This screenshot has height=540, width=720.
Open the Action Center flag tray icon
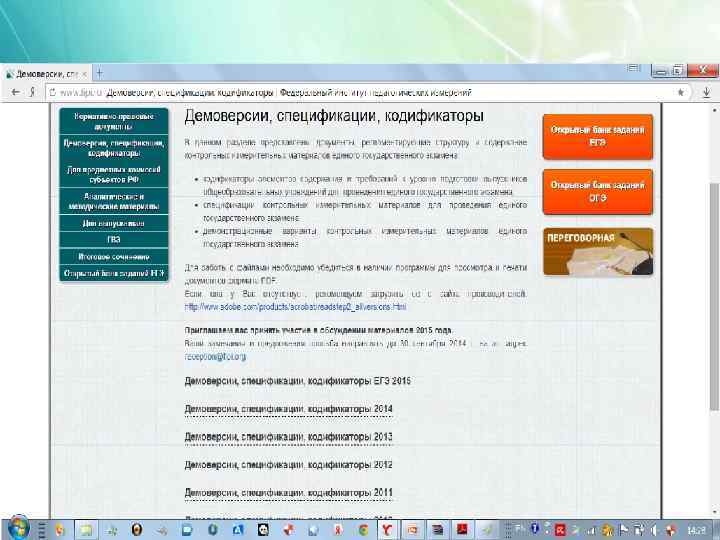pos(624,530)
